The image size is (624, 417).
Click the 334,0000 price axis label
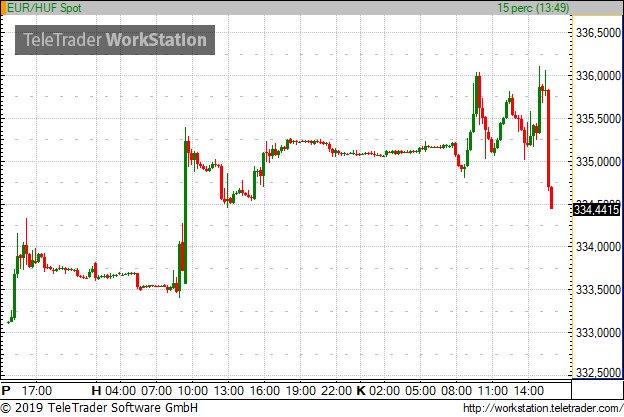(x=598, y=247)
